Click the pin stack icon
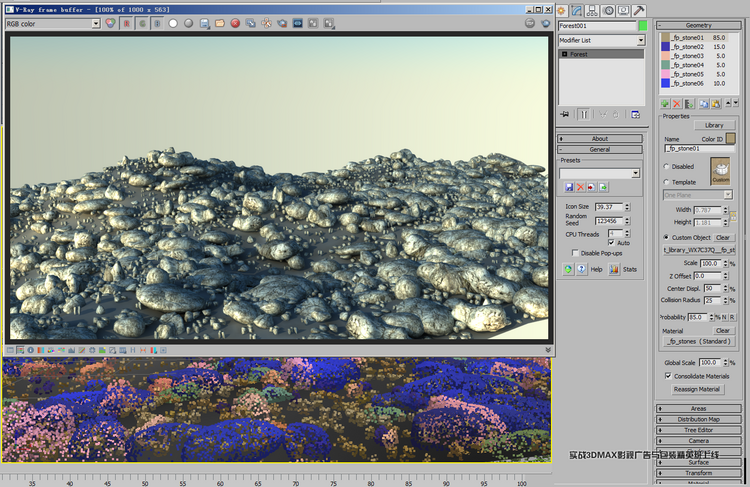This screenshot has width=750, height=487. (565, 114)
